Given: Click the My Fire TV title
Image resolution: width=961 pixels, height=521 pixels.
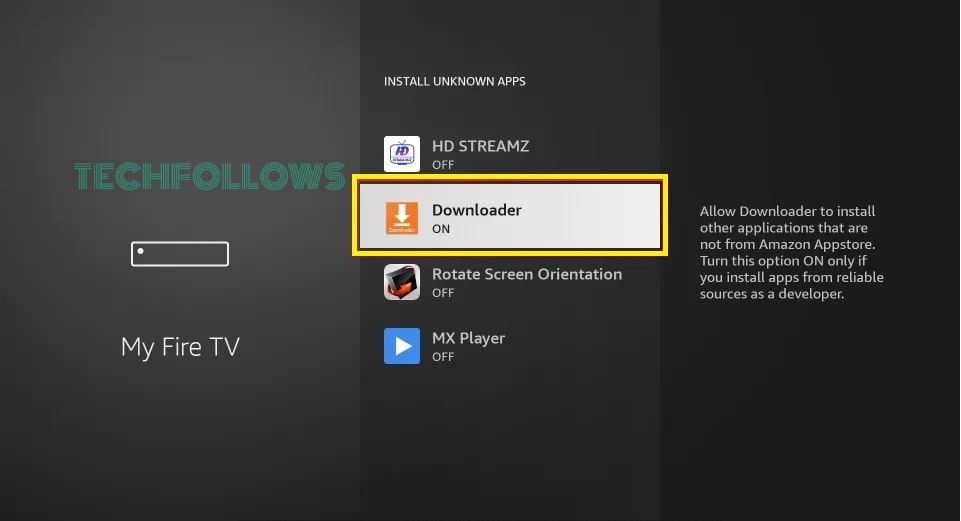Looking at the screenshot, I should click(x=180, y=347).
